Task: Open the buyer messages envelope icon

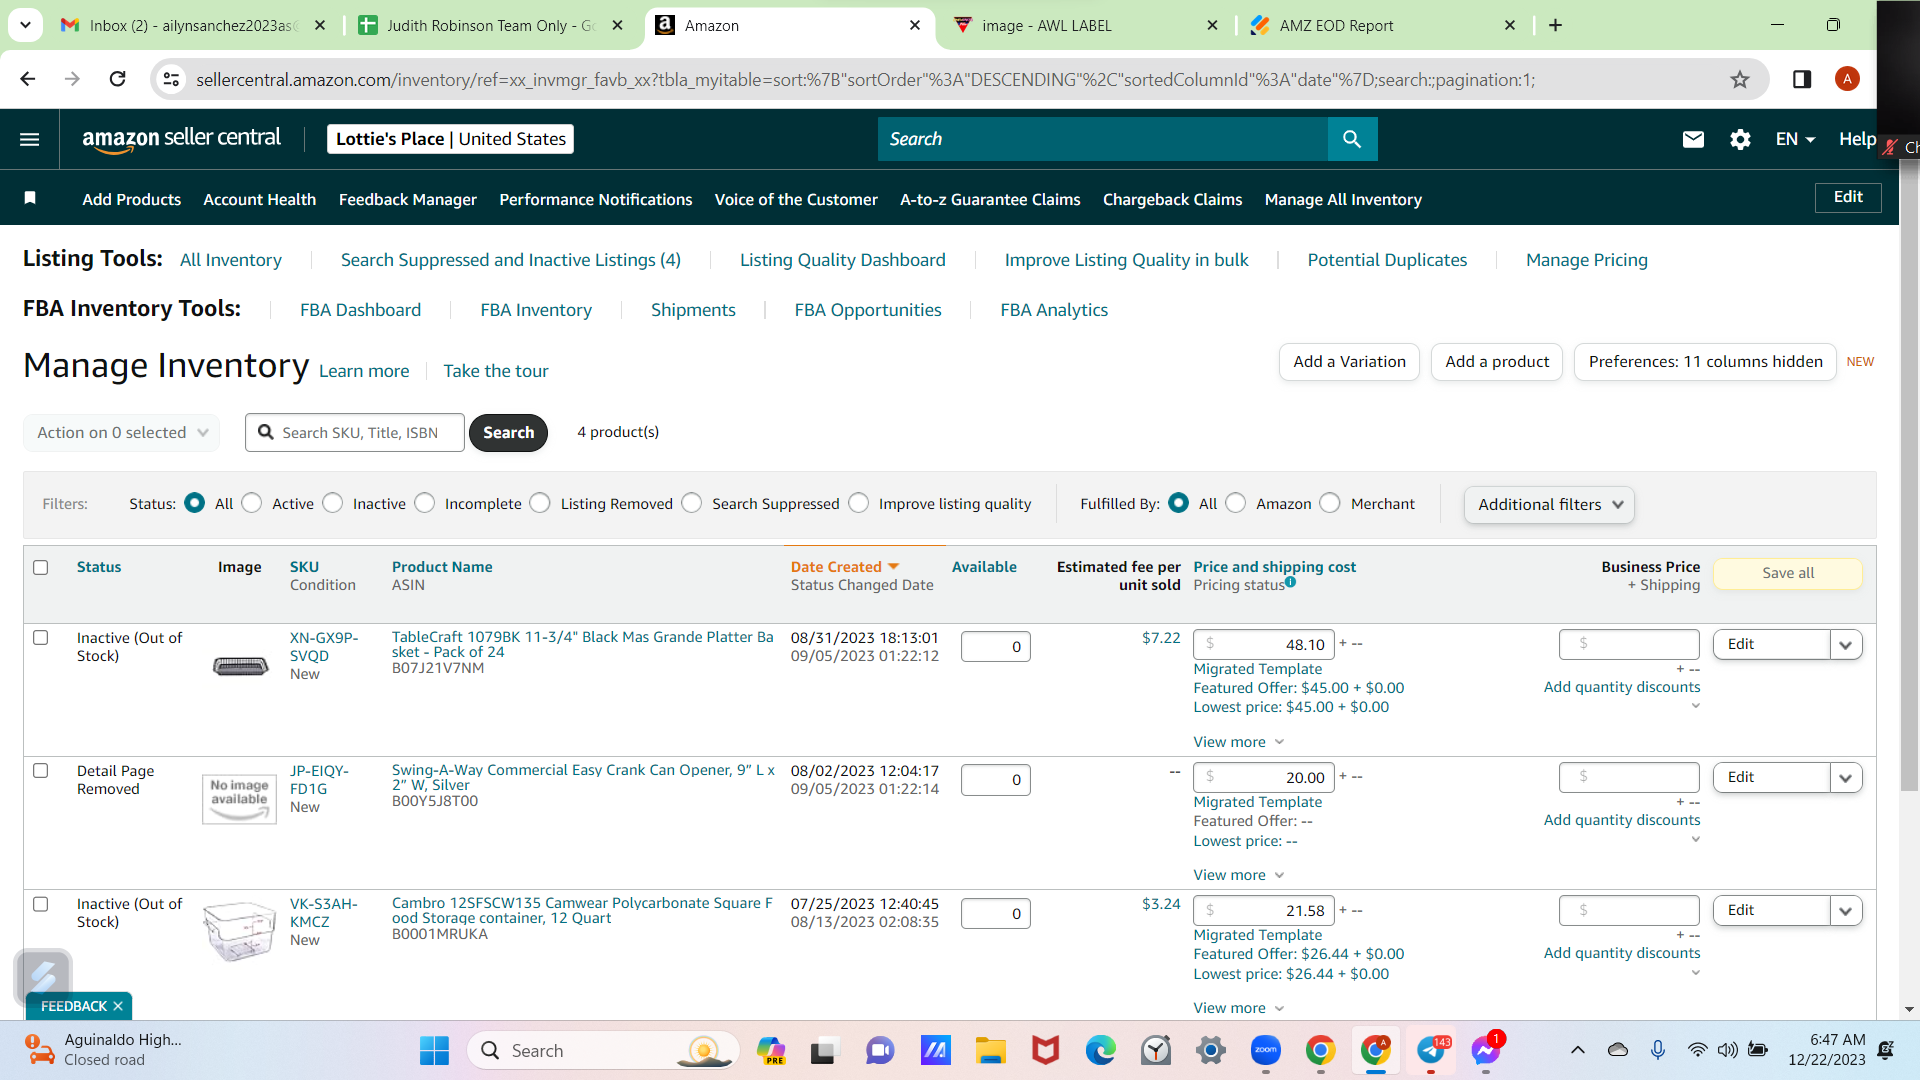Action: click(1693, 139)
